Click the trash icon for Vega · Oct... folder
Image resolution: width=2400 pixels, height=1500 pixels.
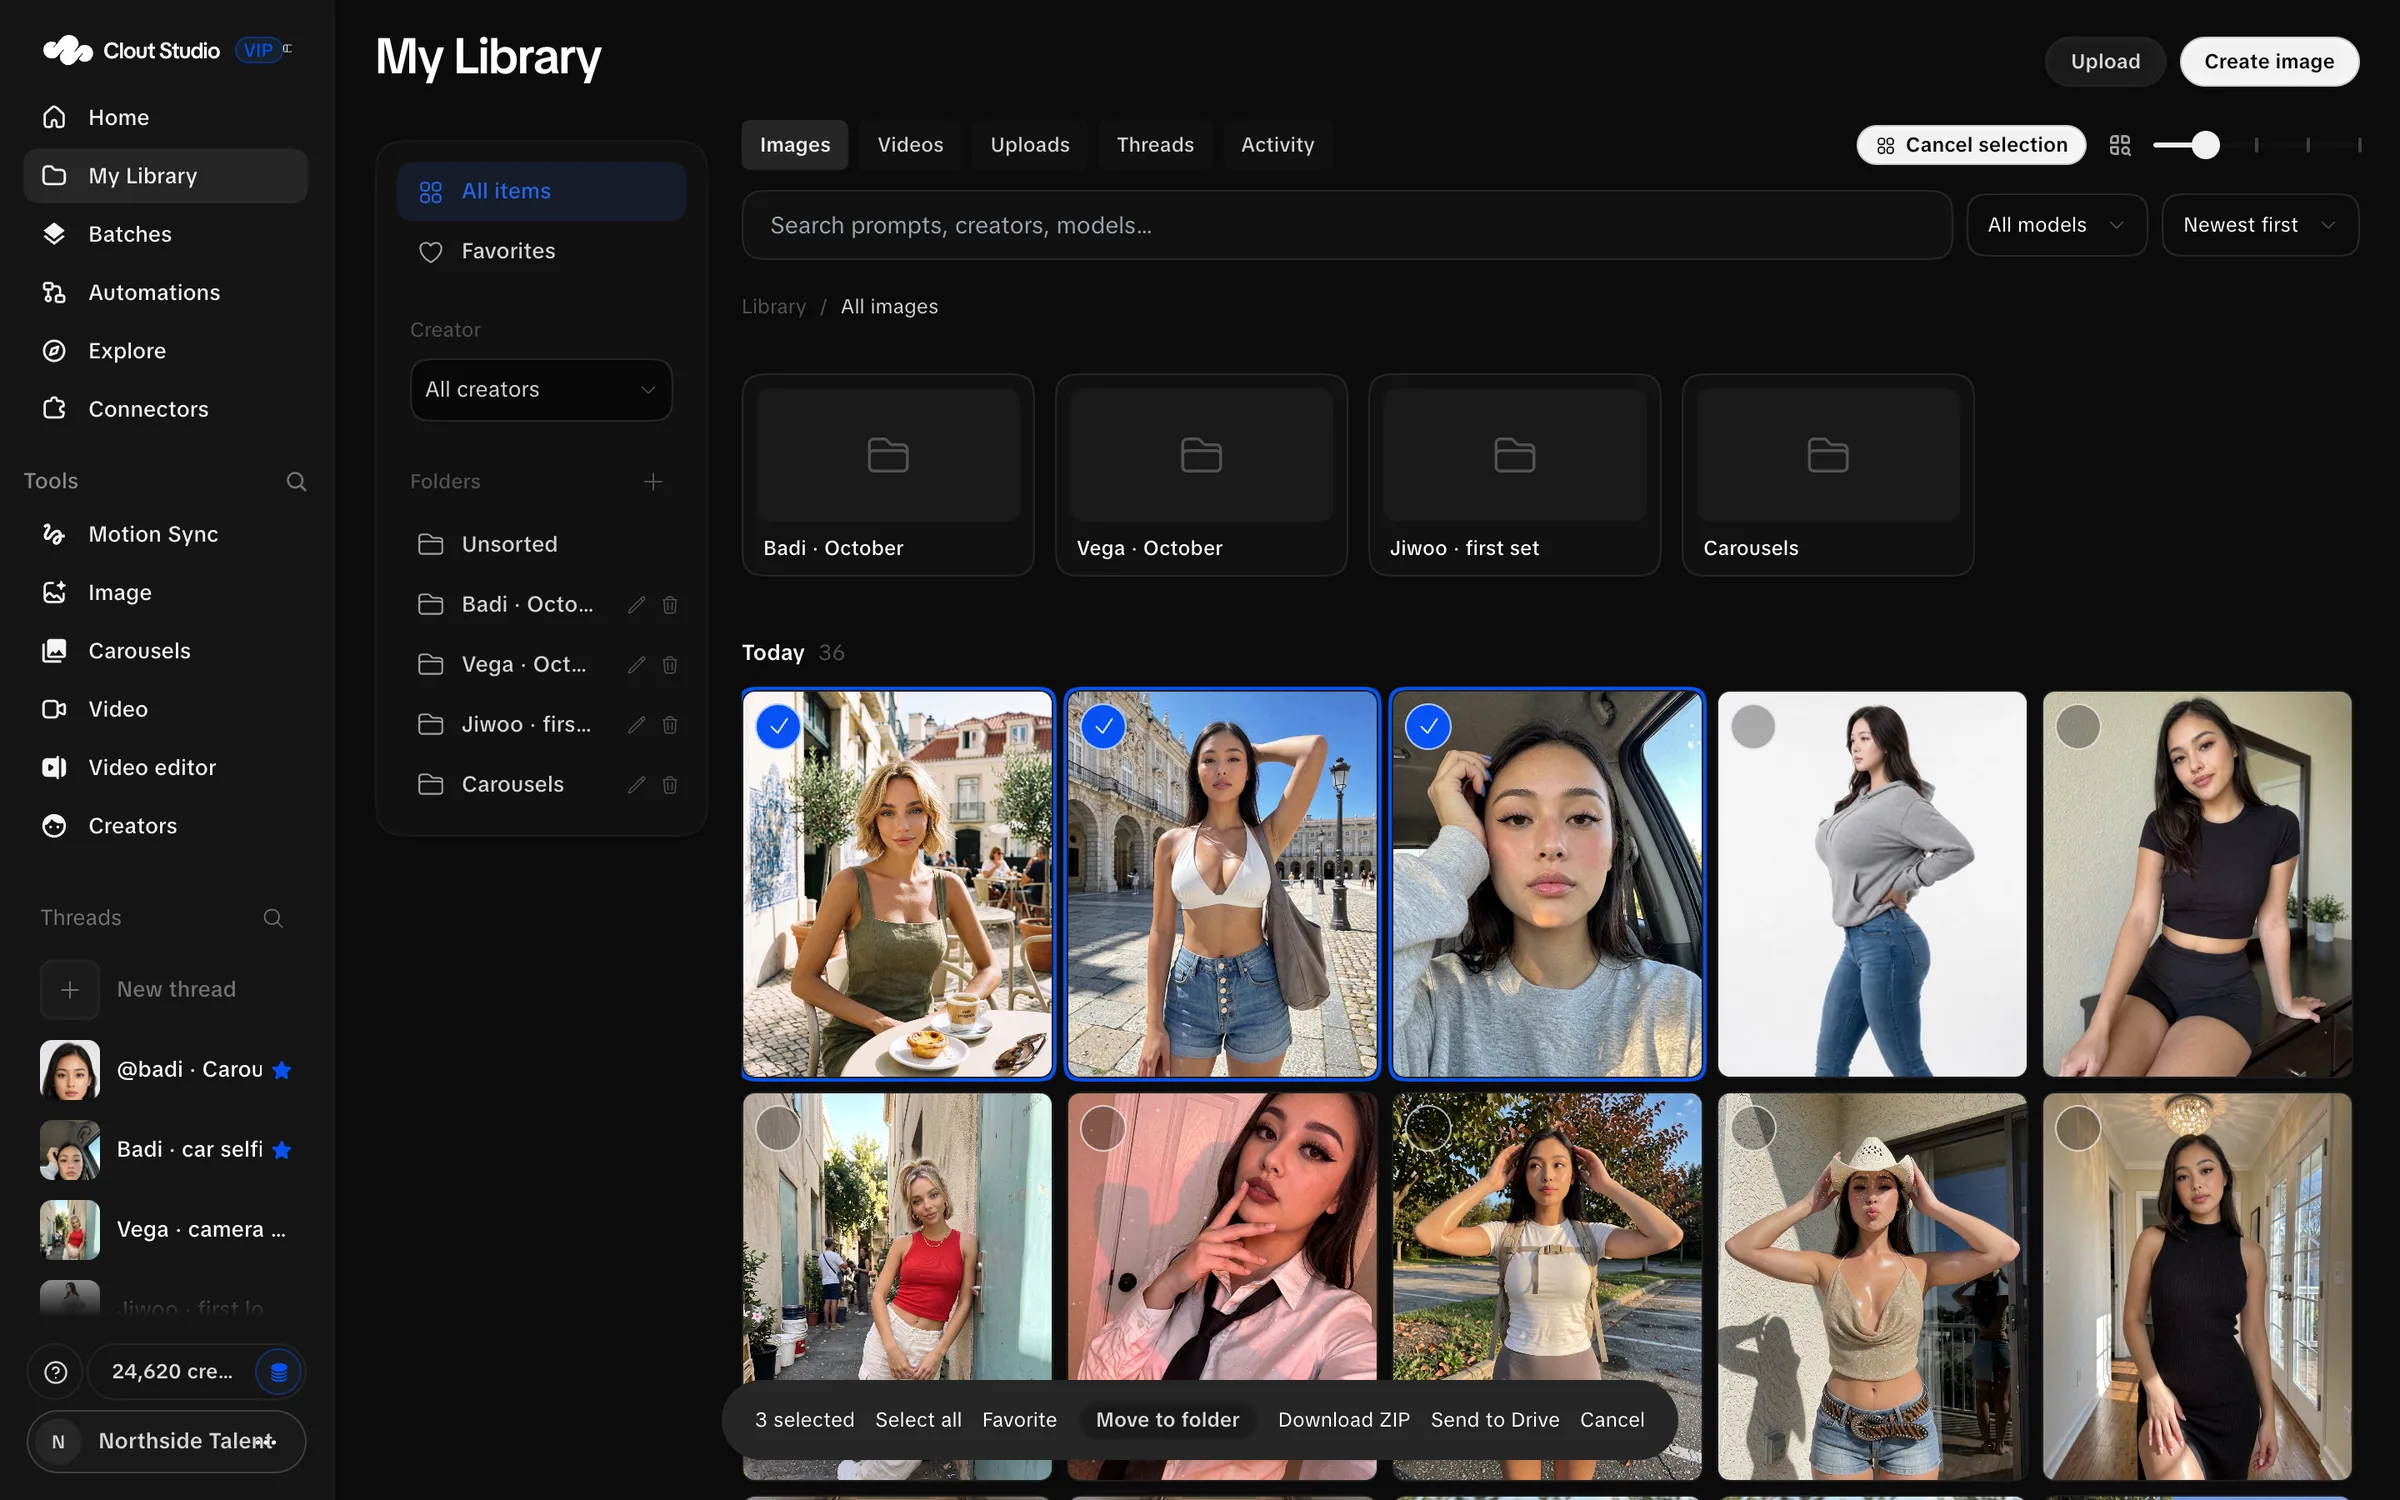[670, 664]
